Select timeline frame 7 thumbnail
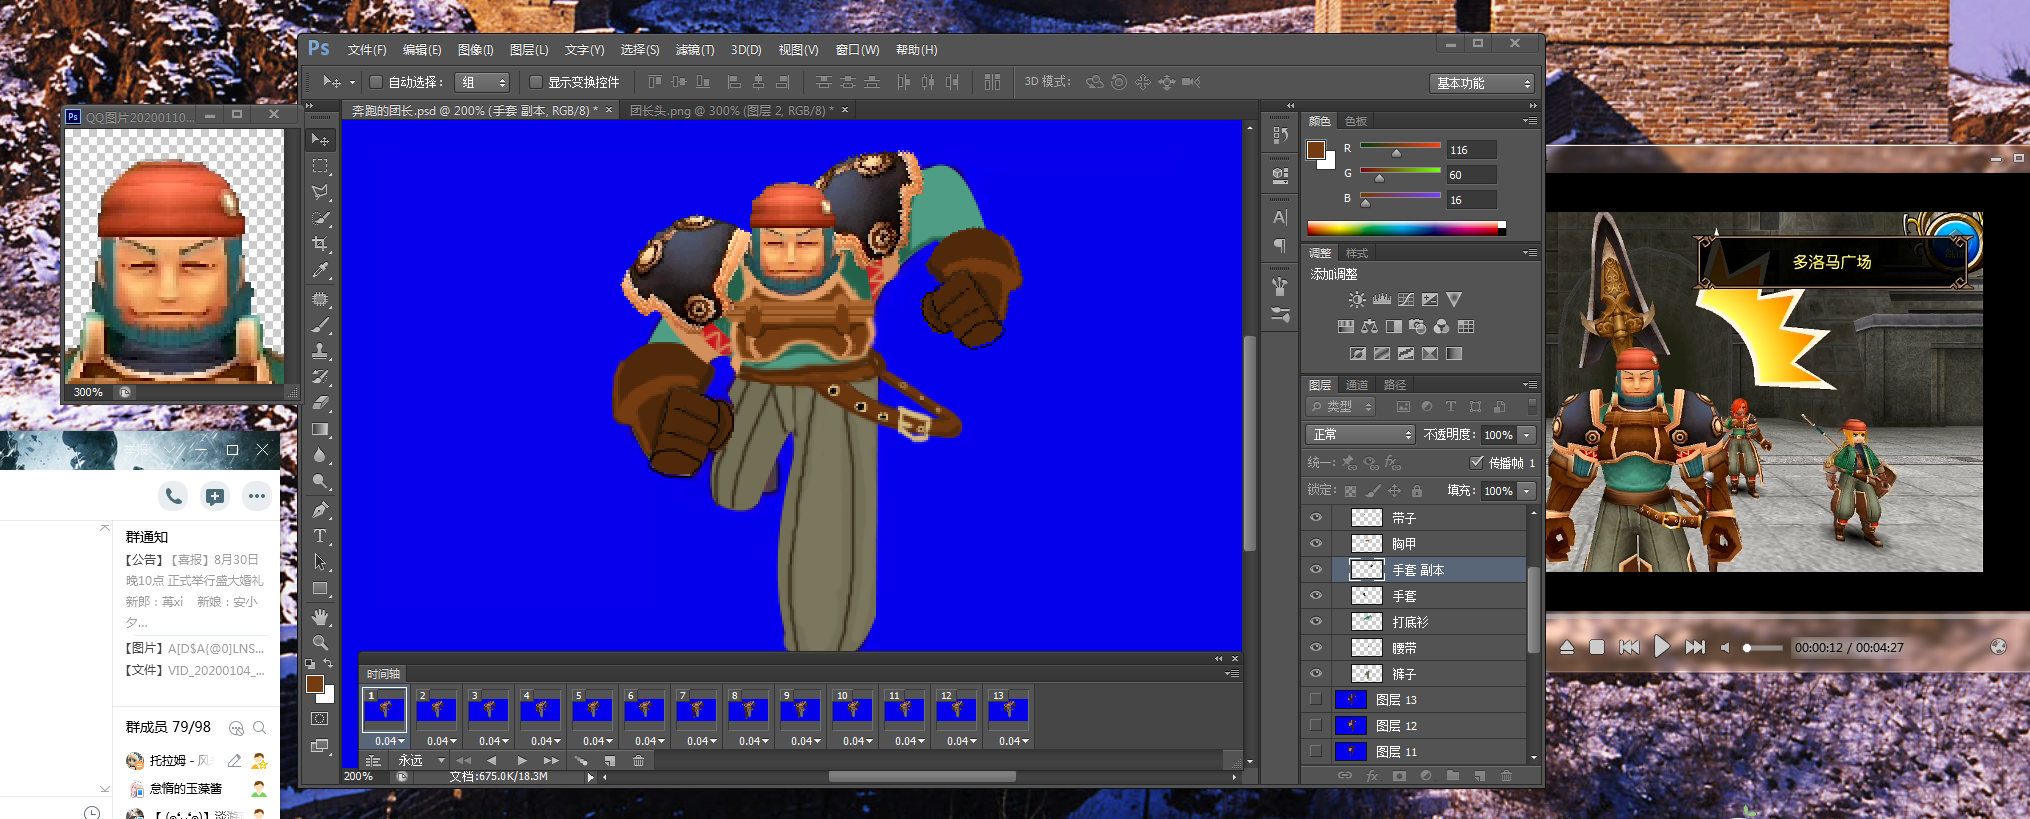 coord(696,709)
